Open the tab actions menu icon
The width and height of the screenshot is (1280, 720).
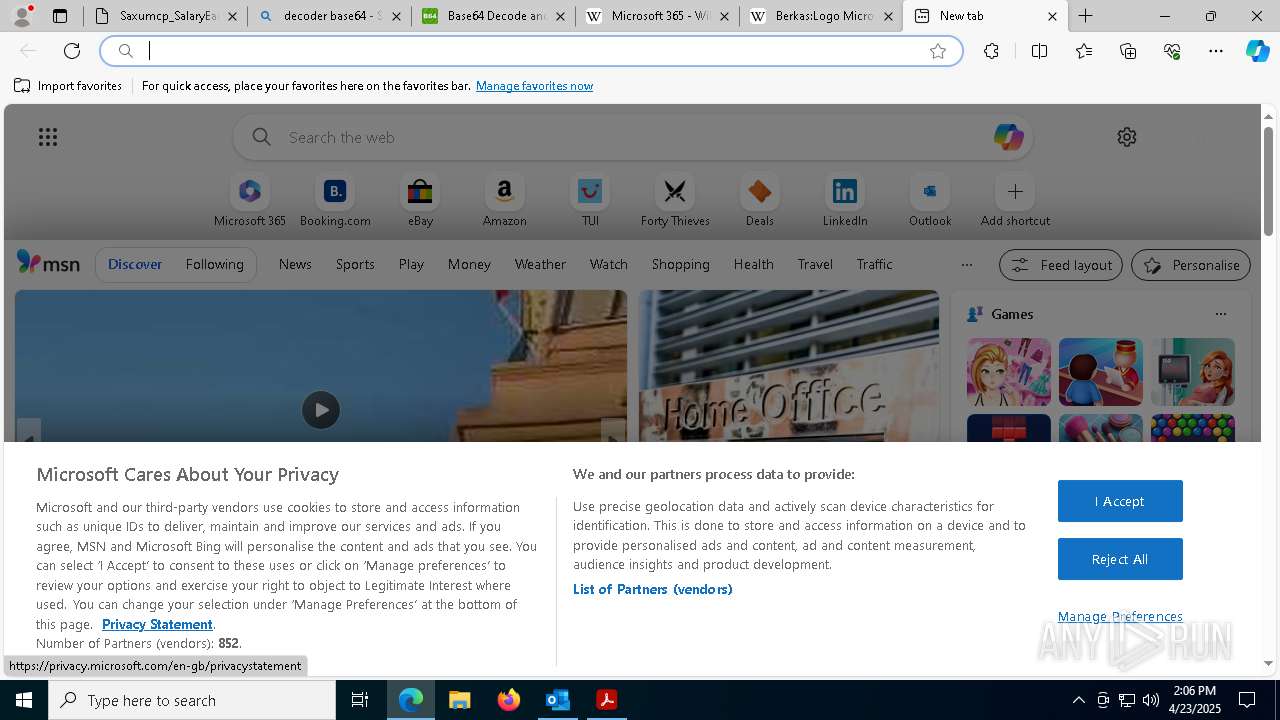pos(60,16)
